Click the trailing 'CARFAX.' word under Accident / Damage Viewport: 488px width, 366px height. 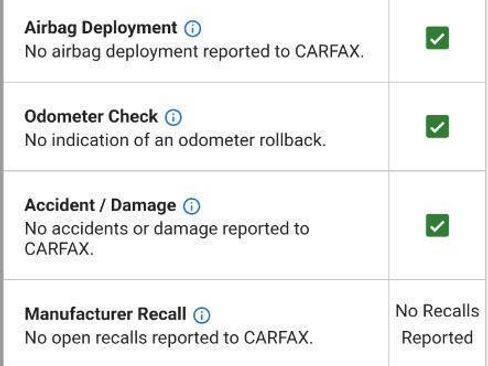coord(59,249)
